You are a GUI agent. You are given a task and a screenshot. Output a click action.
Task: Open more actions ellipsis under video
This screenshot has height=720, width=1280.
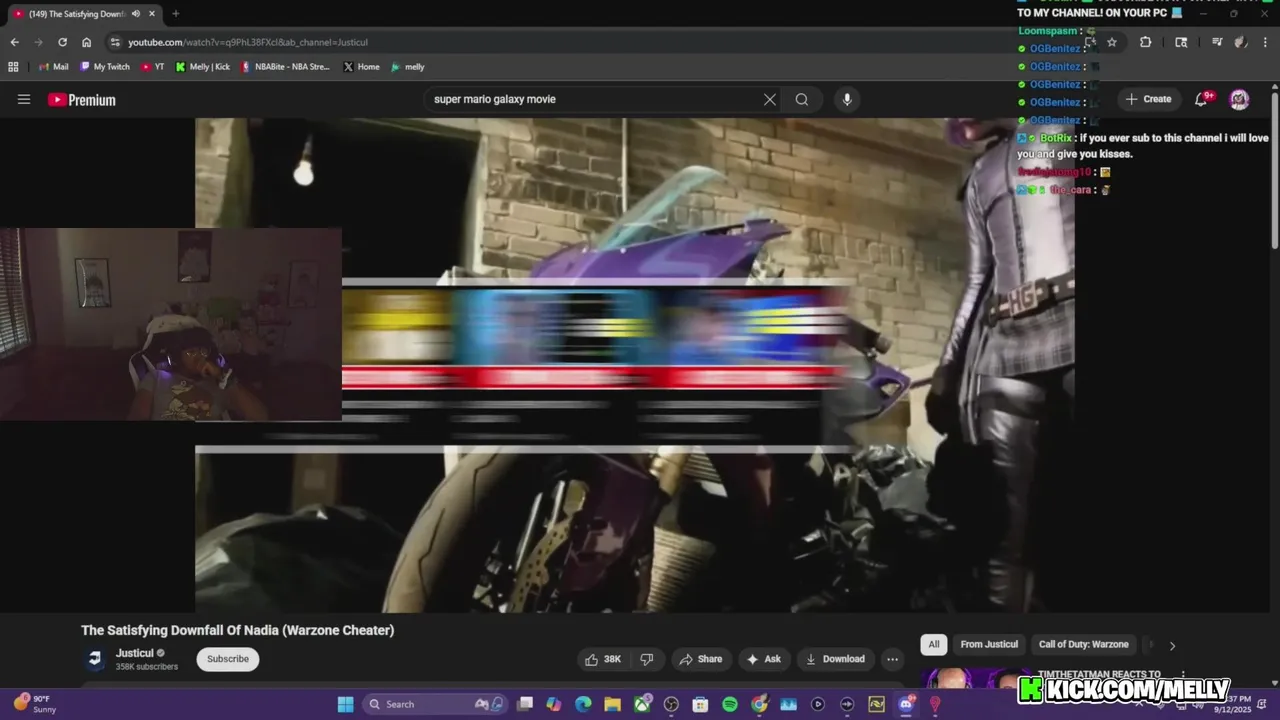(892, 659)
